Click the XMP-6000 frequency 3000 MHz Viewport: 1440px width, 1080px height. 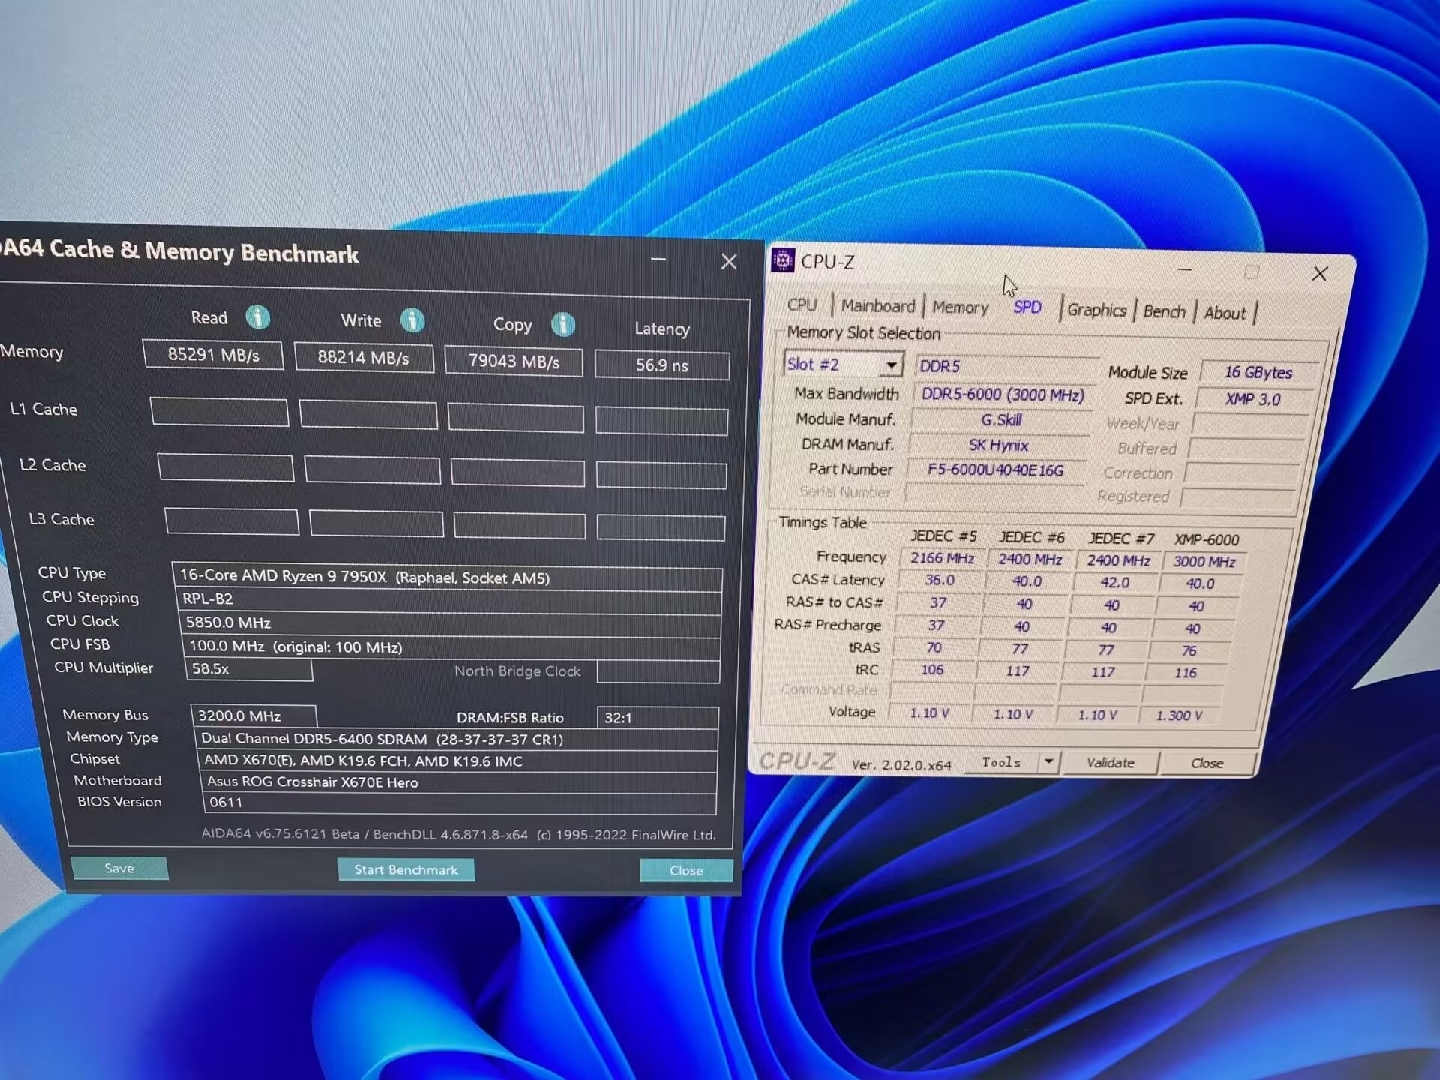point(1204,562)
